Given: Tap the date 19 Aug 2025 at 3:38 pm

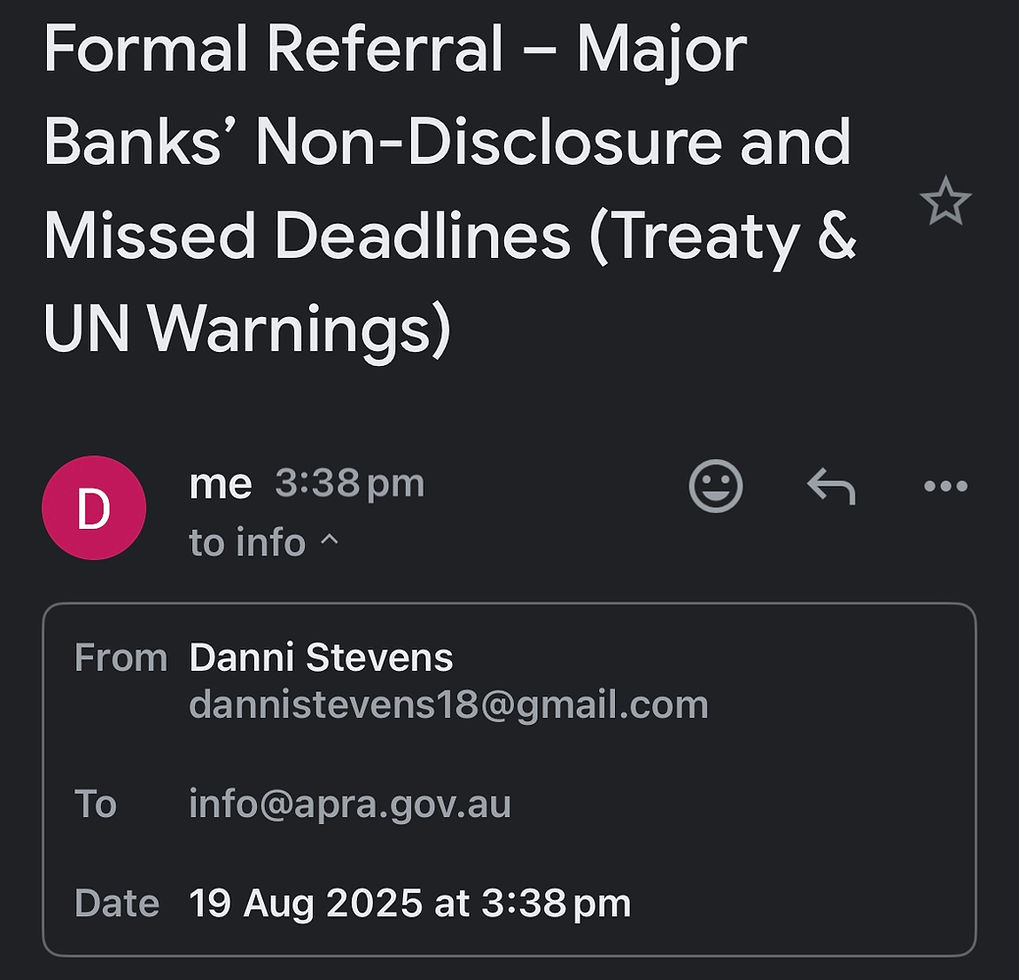Looking at the screenshot, I should pyautogui.click(x=410, y=903).
